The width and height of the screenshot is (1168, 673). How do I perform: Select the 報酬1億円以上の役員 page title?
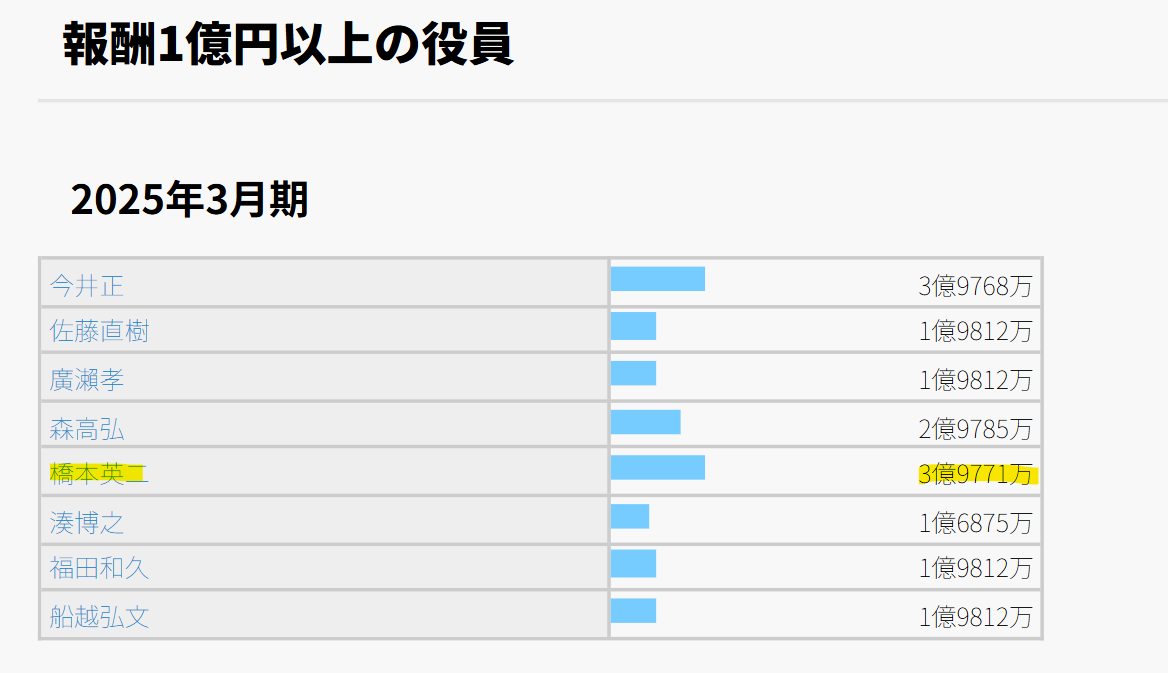(288, 44)
